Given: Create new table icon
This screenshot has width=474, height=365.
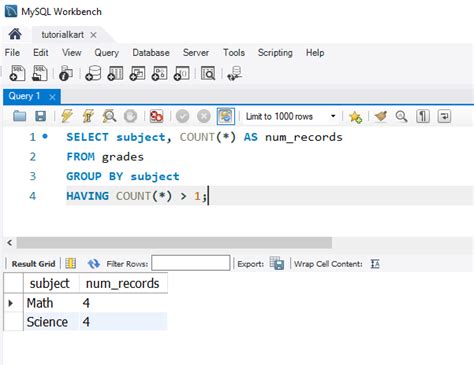Looking at the screenshot, I should (115, 73).
